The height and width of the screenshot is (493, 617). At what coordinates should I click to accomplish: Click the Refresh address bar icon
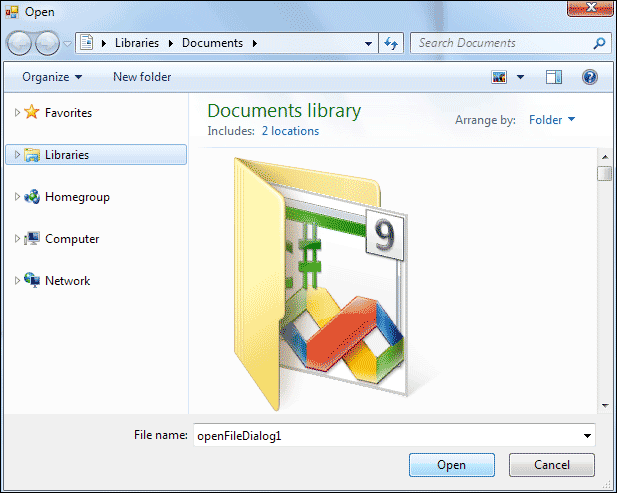coord(391,43)
